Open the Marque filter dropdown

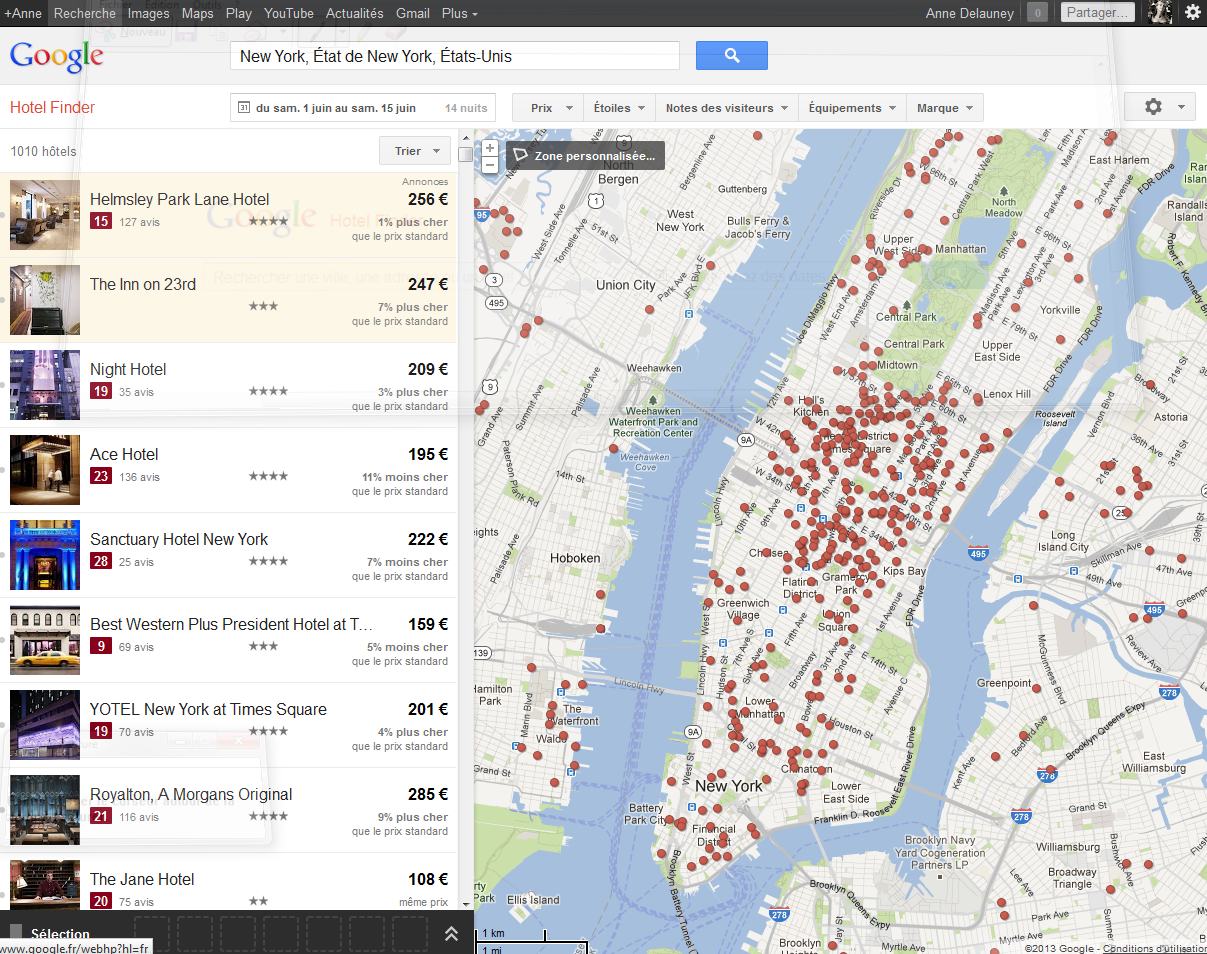(945, 108)
